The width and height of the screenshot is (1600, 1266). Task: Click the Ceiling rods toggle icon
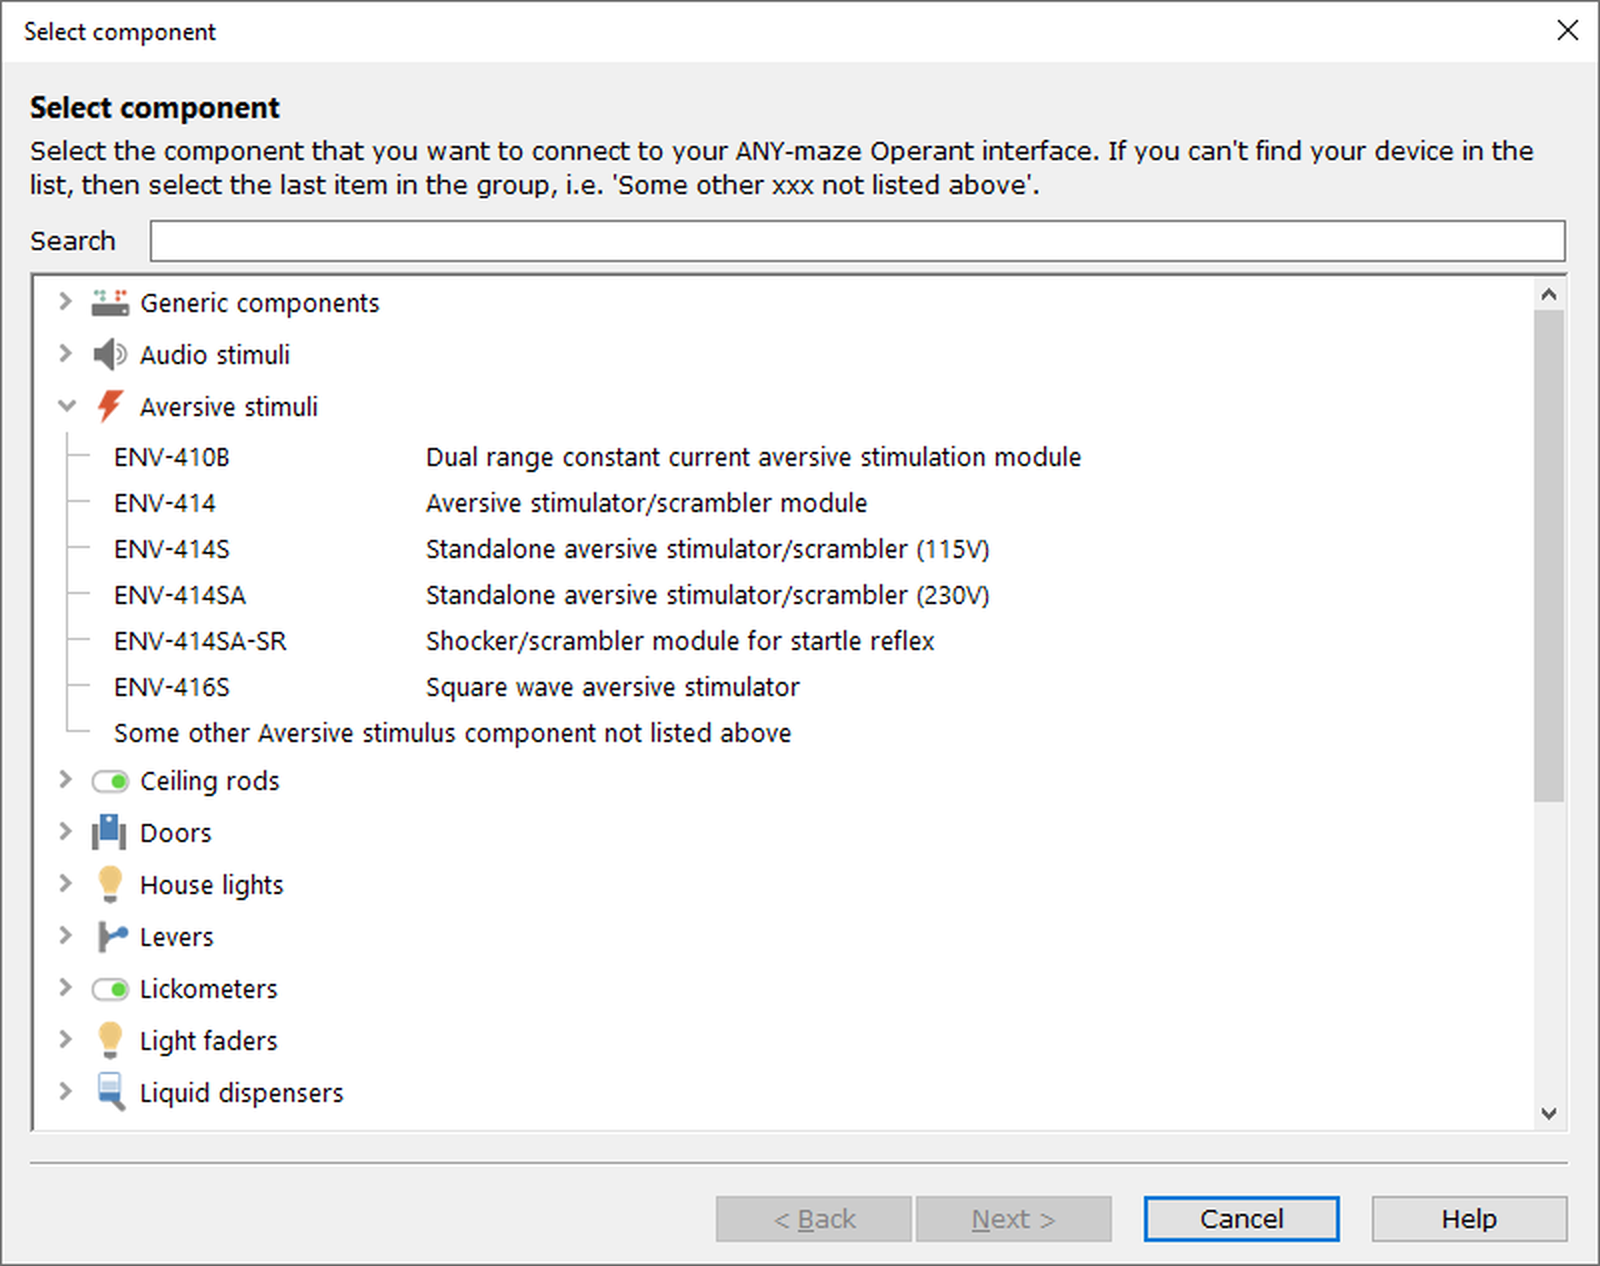point(110,781)
